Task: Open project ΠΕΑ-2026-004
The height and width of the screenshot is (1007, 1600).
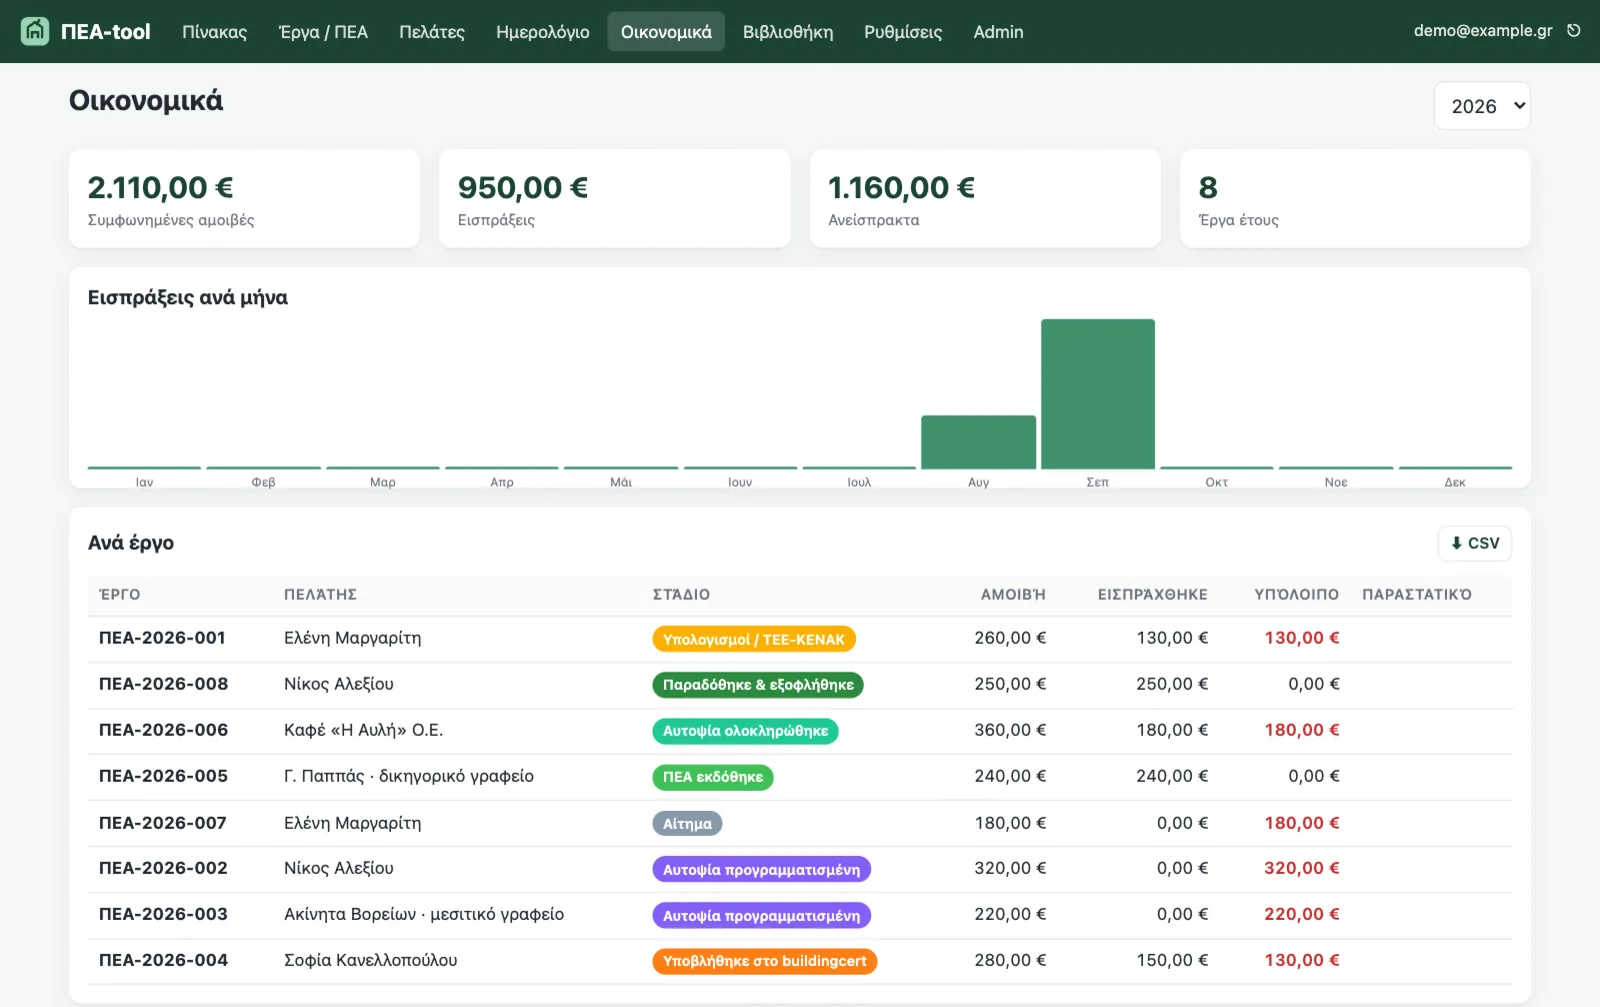Action: (163, 960)
